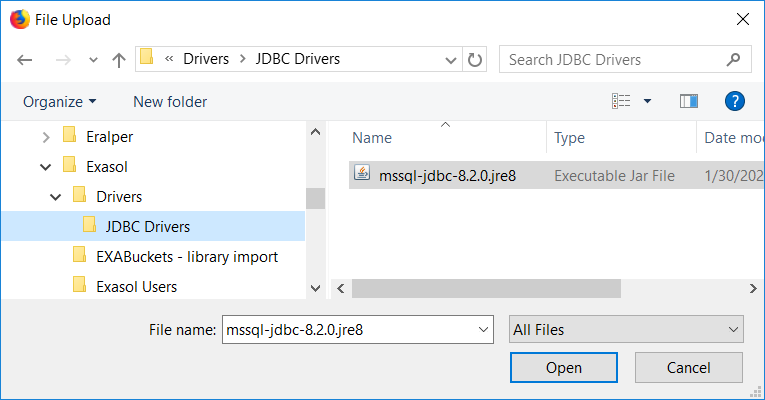
Task: Open the Organize menu
Action: tap(60, 102)
